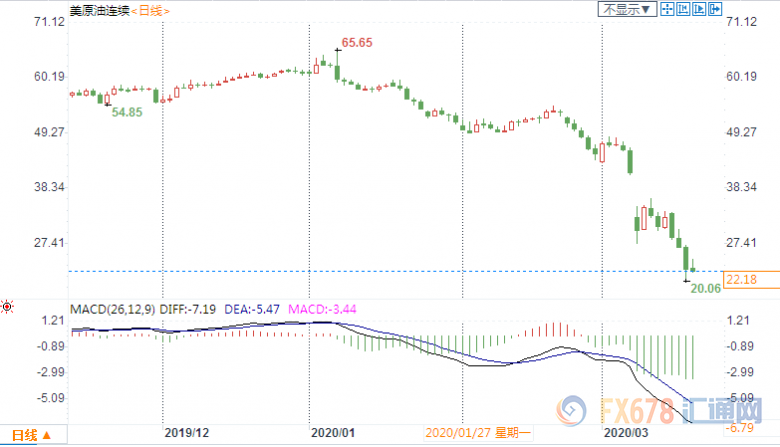Click the indicator settings sun icon
The width and height of the screenshot is (780, 447).
[7, 307]
